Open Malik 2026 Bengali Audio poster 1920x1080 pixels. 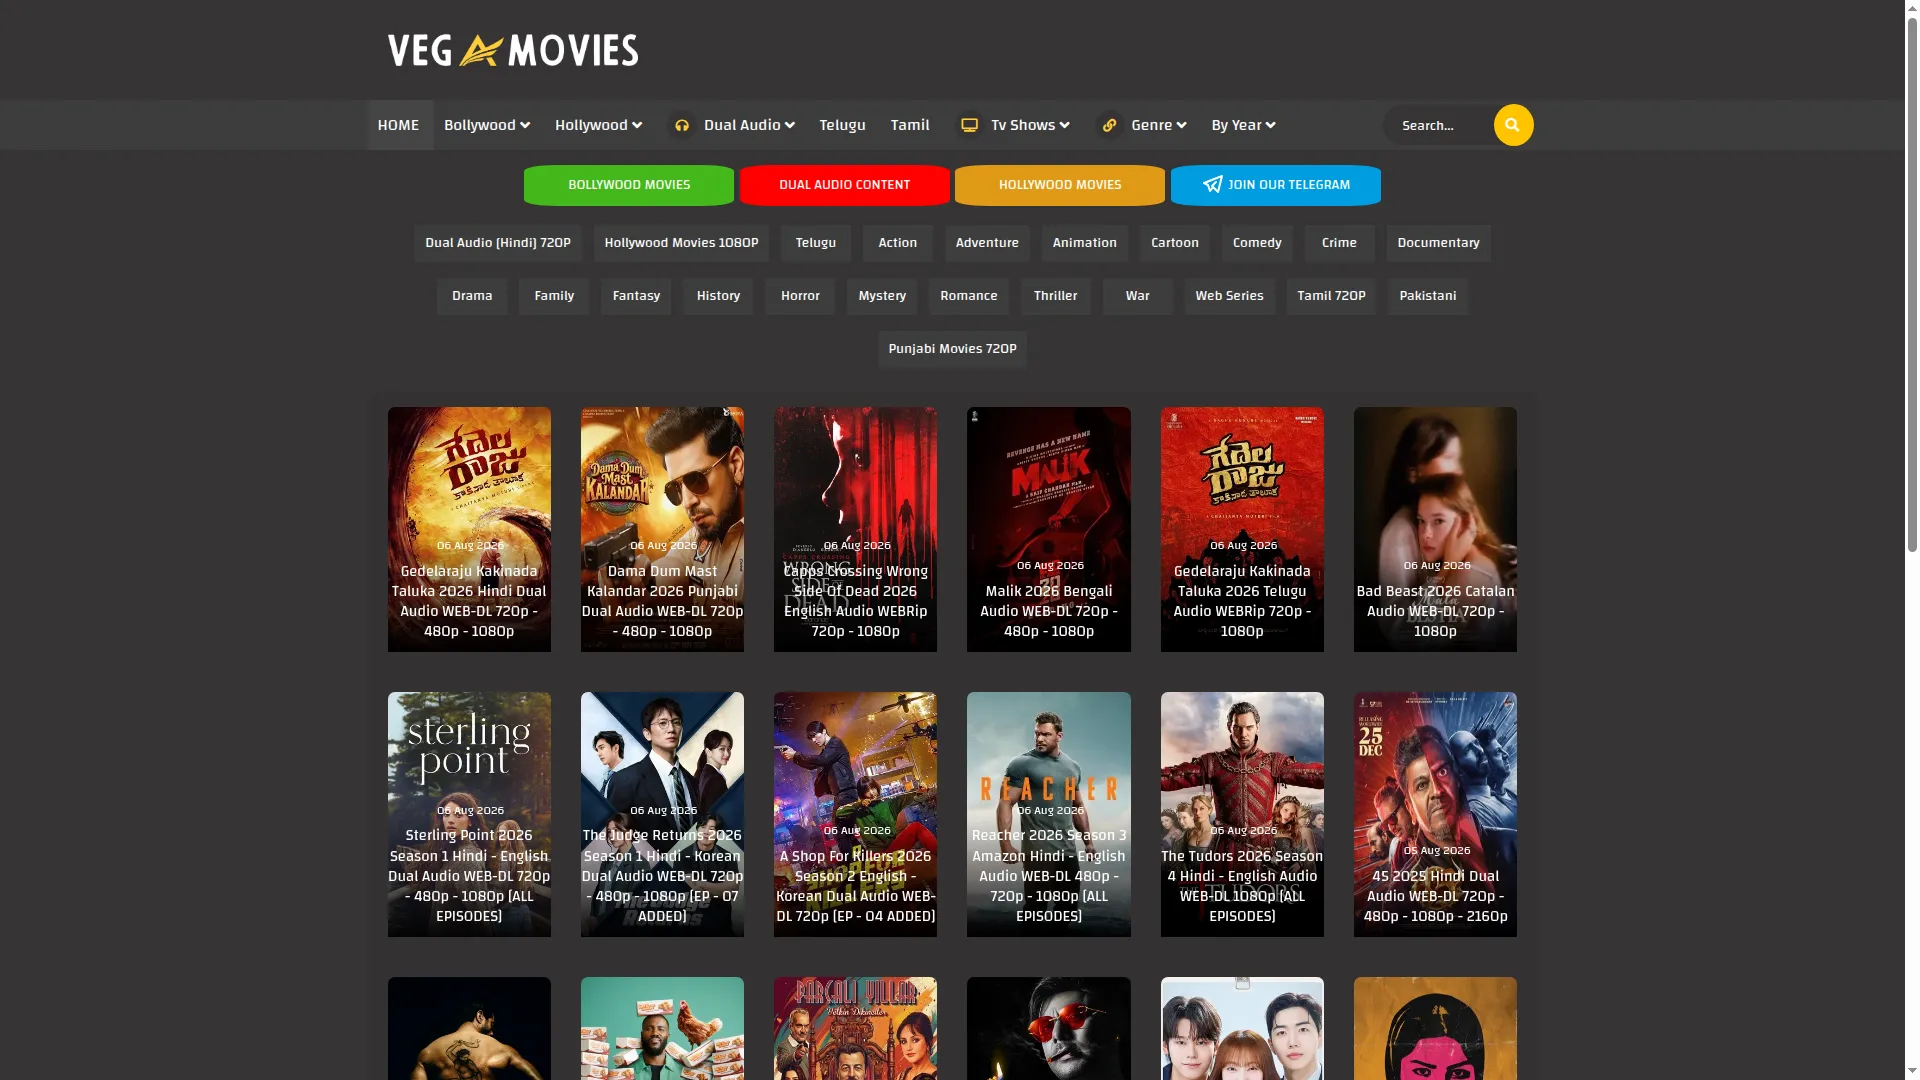point(1049,529)
